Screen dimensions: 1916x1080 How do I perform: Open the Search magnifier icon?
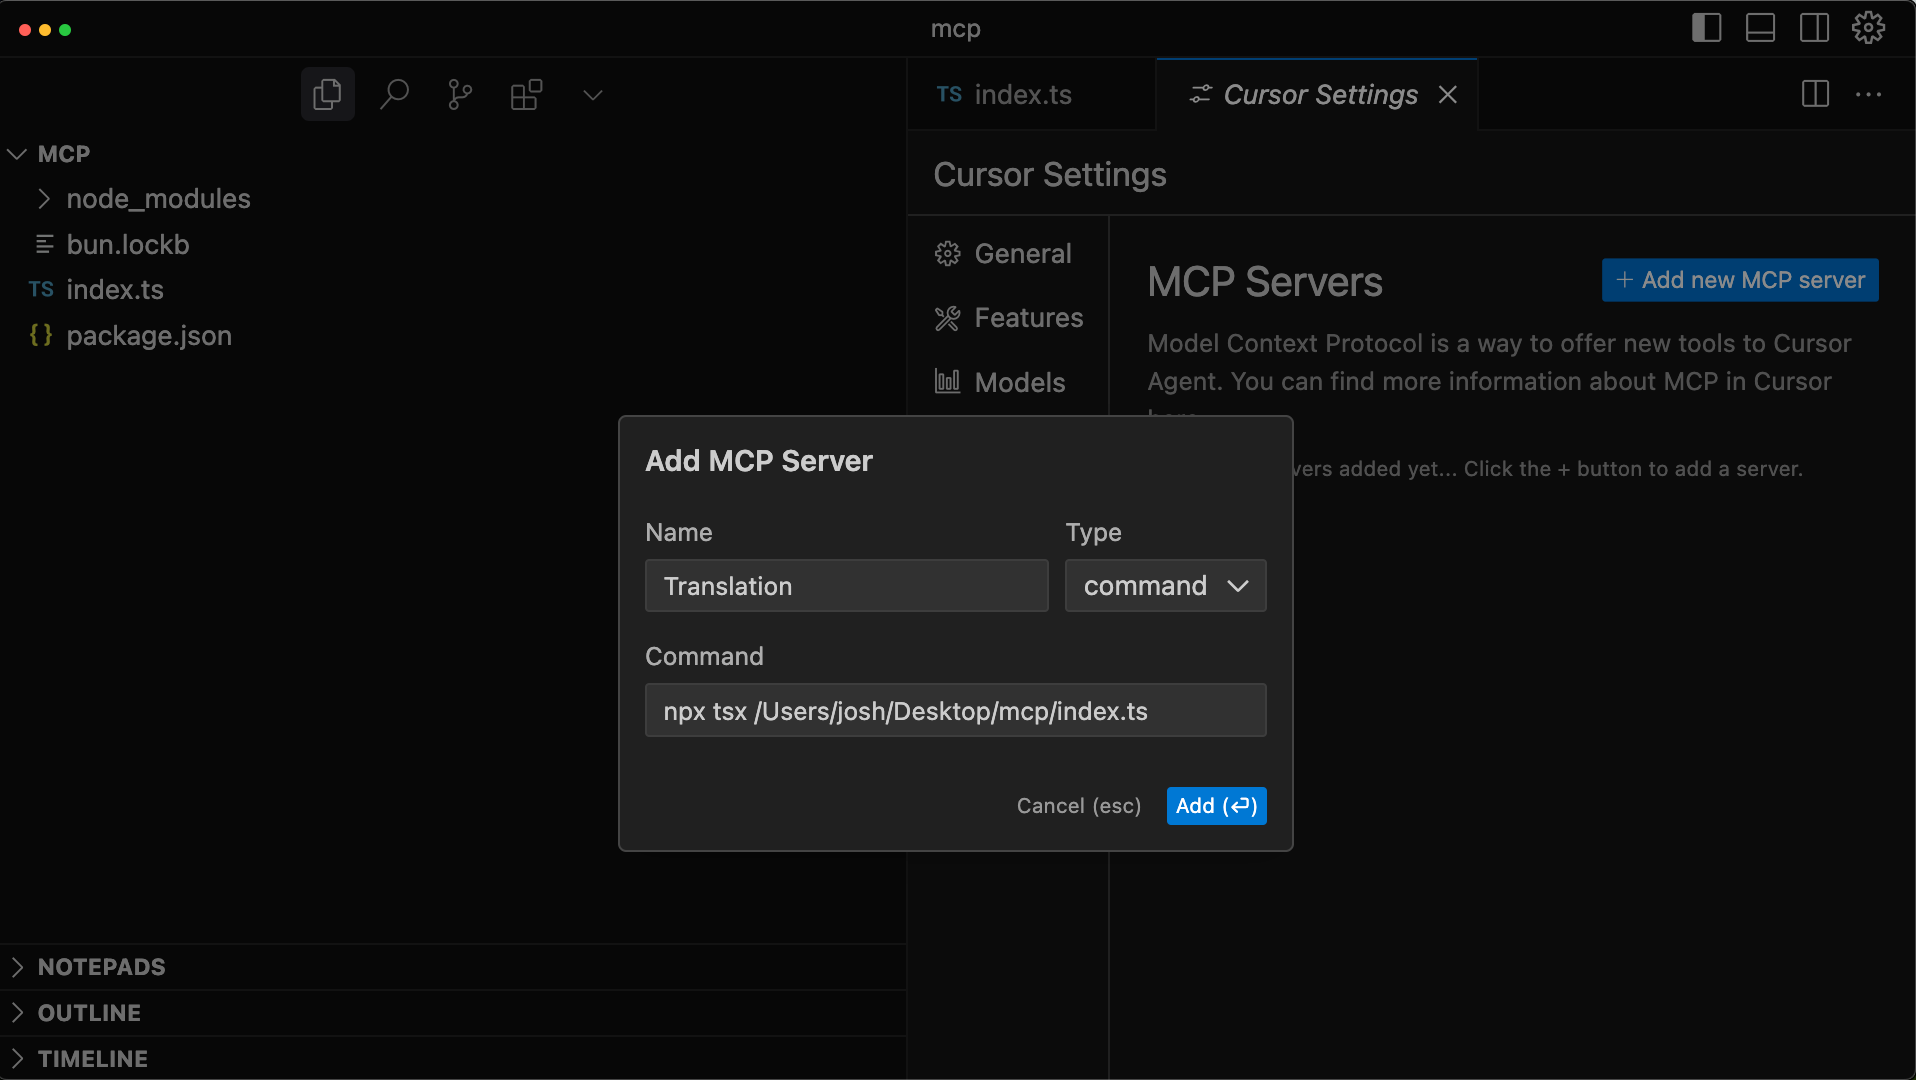point(394,95)
